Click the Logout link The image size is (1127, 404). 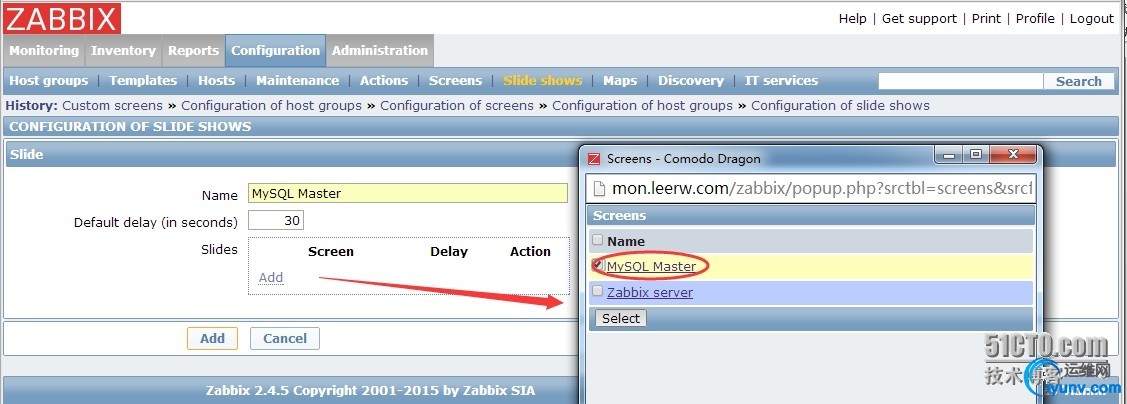(1091, 19)
